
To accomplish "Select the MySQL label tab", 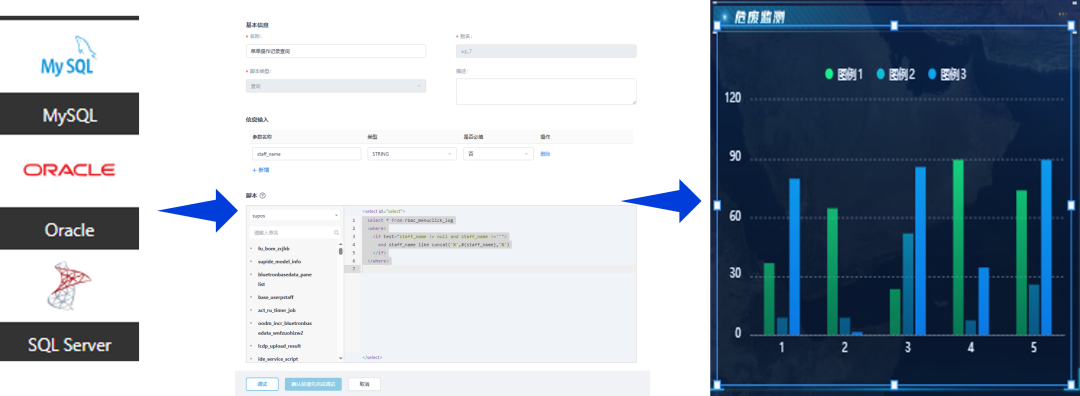I will [x=70, y=114].
